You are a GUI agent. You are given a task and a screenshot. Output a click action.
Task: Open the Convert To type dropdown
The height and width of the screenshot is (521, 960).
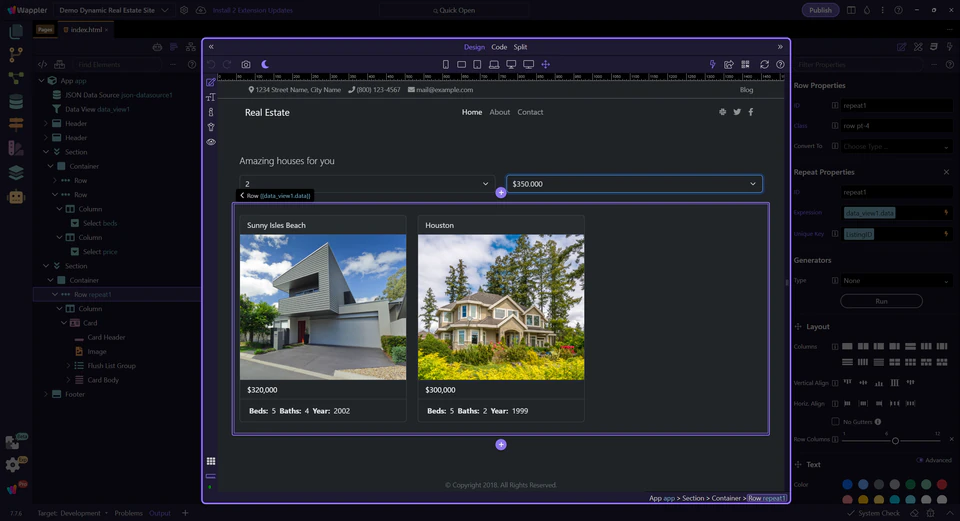(896, 146)
